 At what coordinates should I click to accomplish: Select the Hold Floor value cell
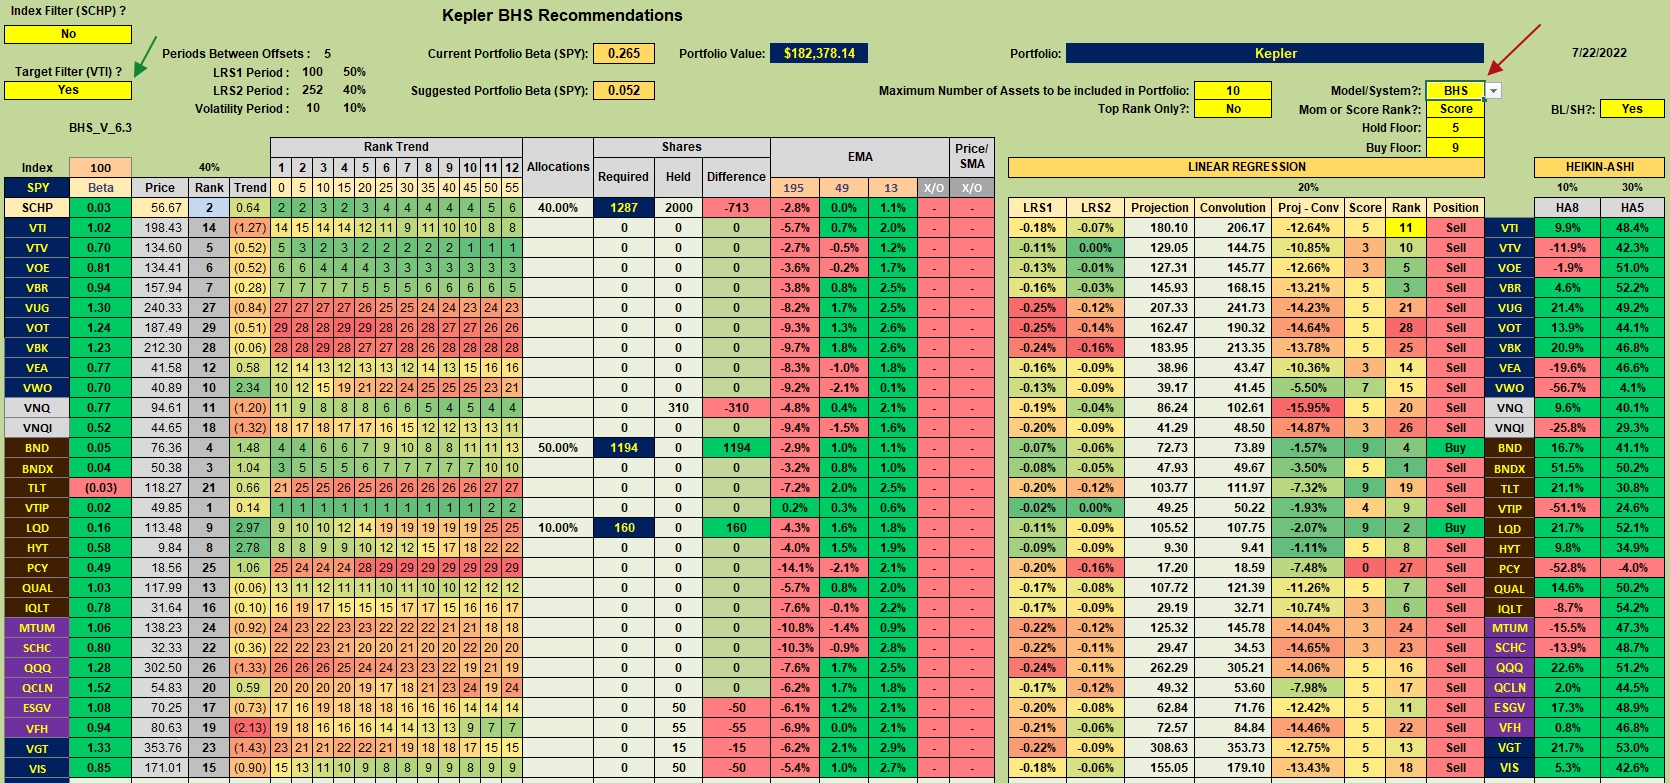click(1455, 128)
